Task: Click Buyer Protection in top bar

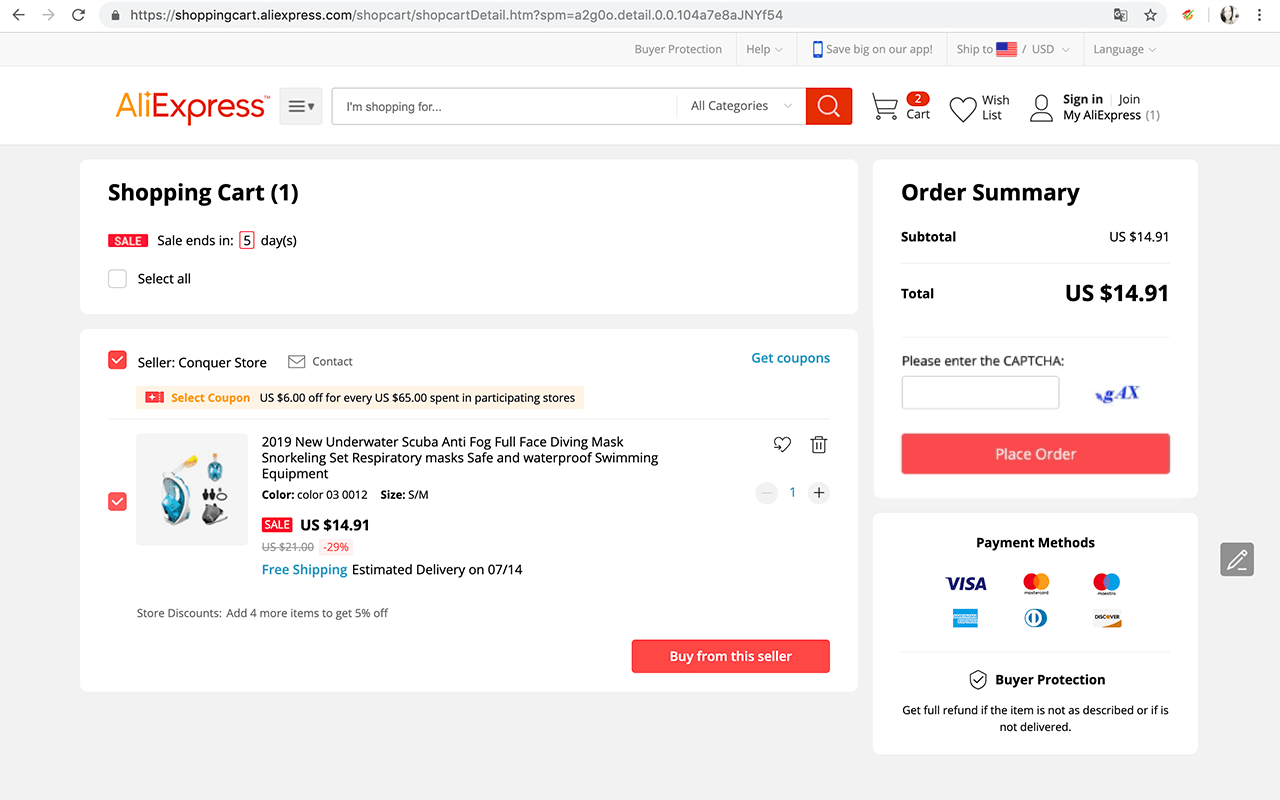Action: [x=678, y=49]
